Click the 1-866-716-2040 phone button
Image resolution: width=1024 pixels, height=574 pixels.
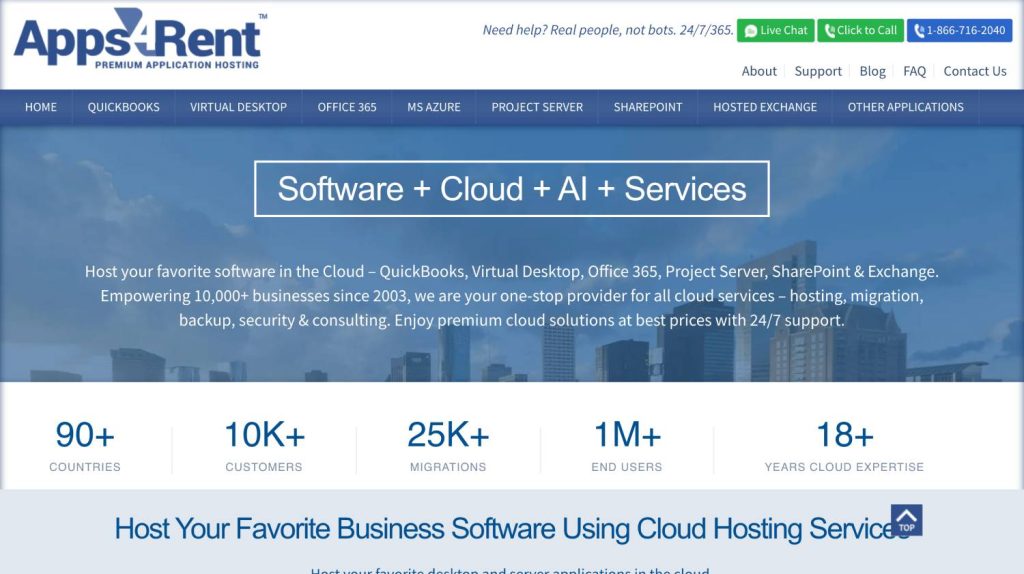coord(959,31)
